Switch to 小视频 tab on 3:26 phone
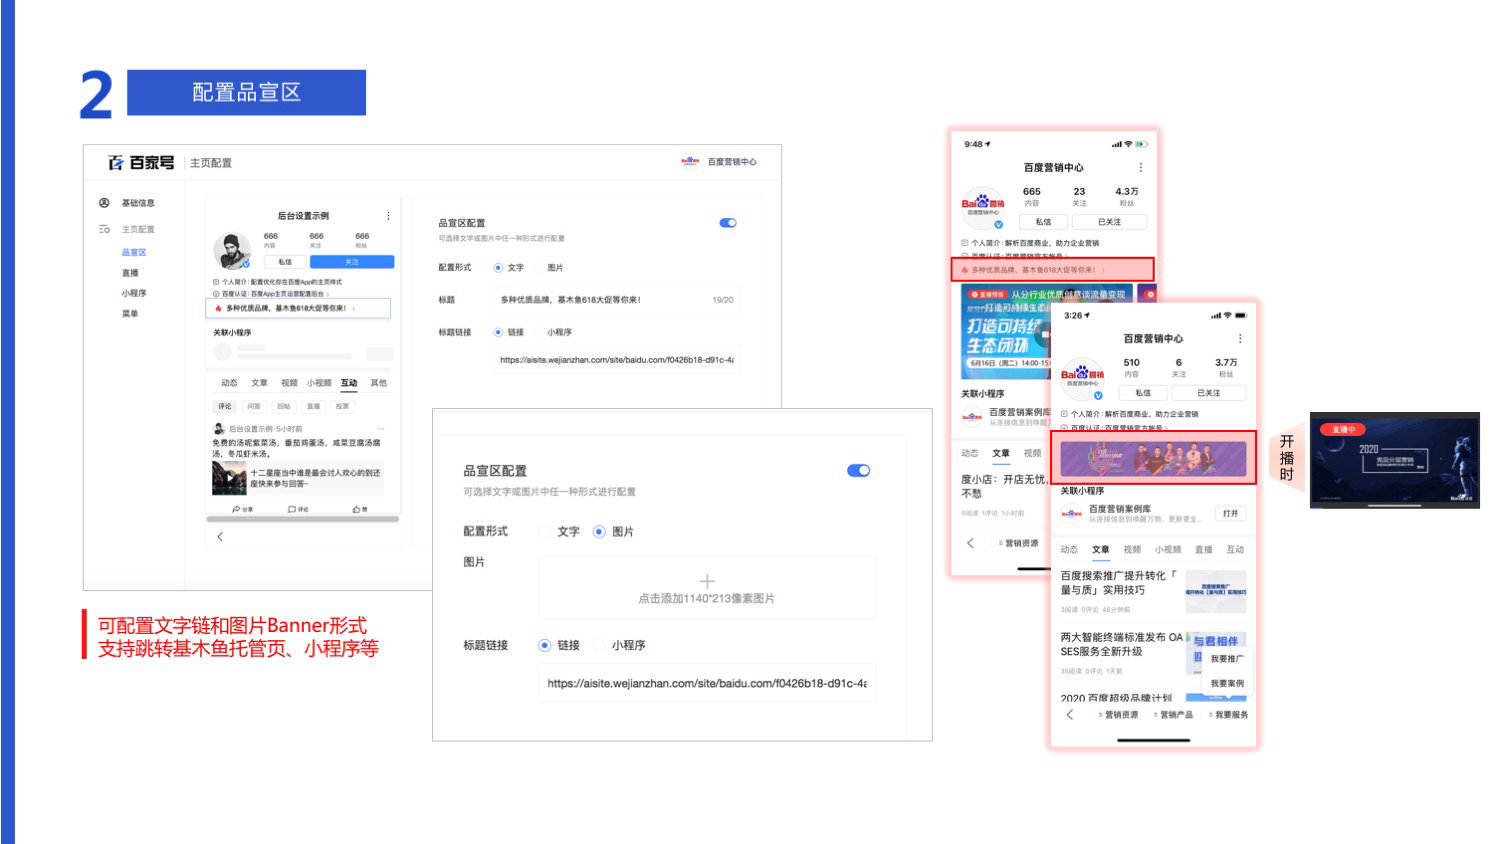Viewport: 1500px width, 844px height. pyautogui.click(x=1168, y=550)
